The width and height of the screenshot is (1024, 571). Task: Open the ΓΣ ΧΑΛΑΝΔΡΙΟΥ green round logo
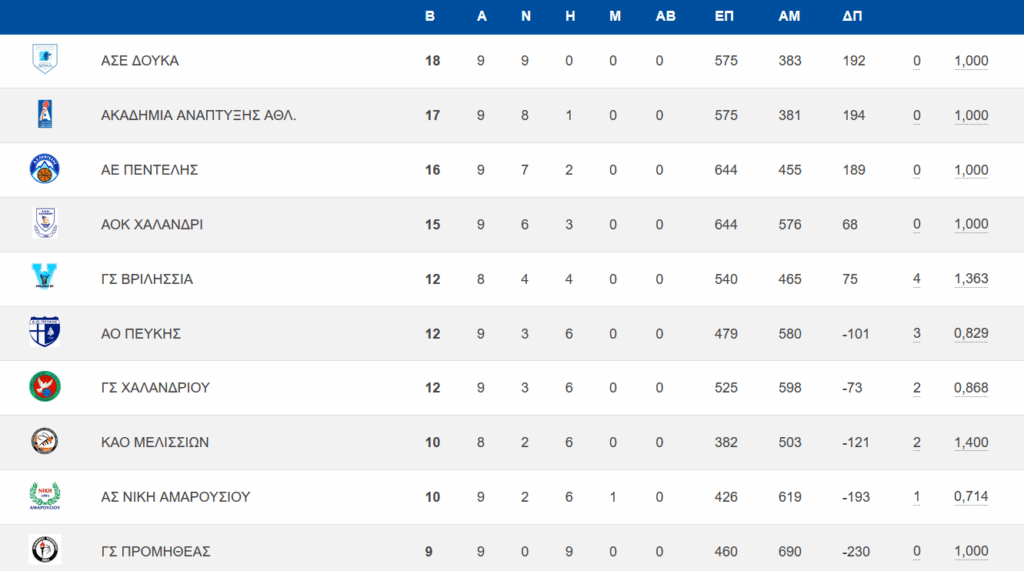[x=45, y=386]
